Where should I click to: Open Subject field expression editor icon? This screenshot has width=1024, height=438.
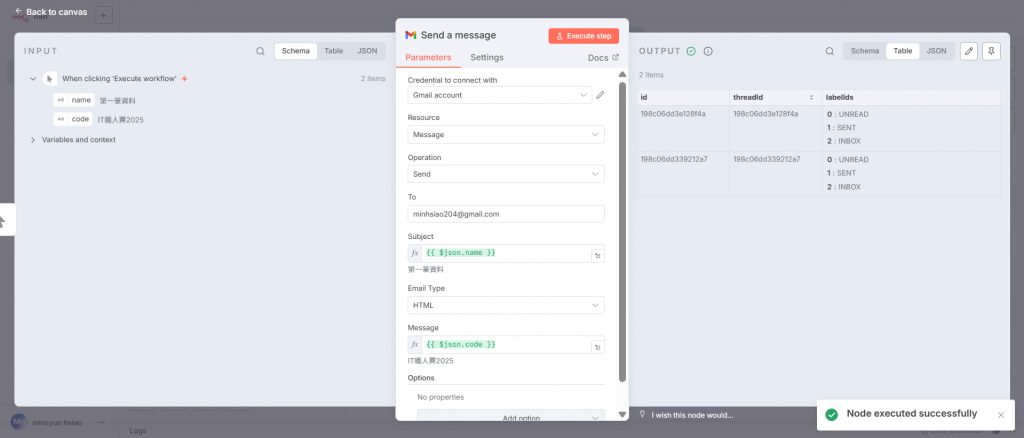point(597,256)
